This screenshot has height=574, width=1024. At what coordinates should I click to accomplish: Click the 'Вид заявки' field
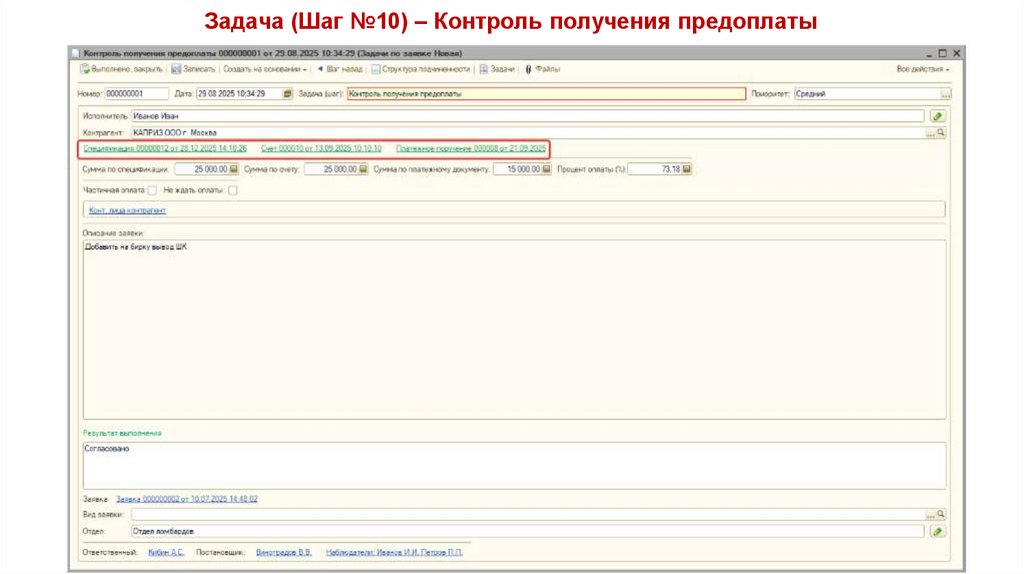coord(528,515)
